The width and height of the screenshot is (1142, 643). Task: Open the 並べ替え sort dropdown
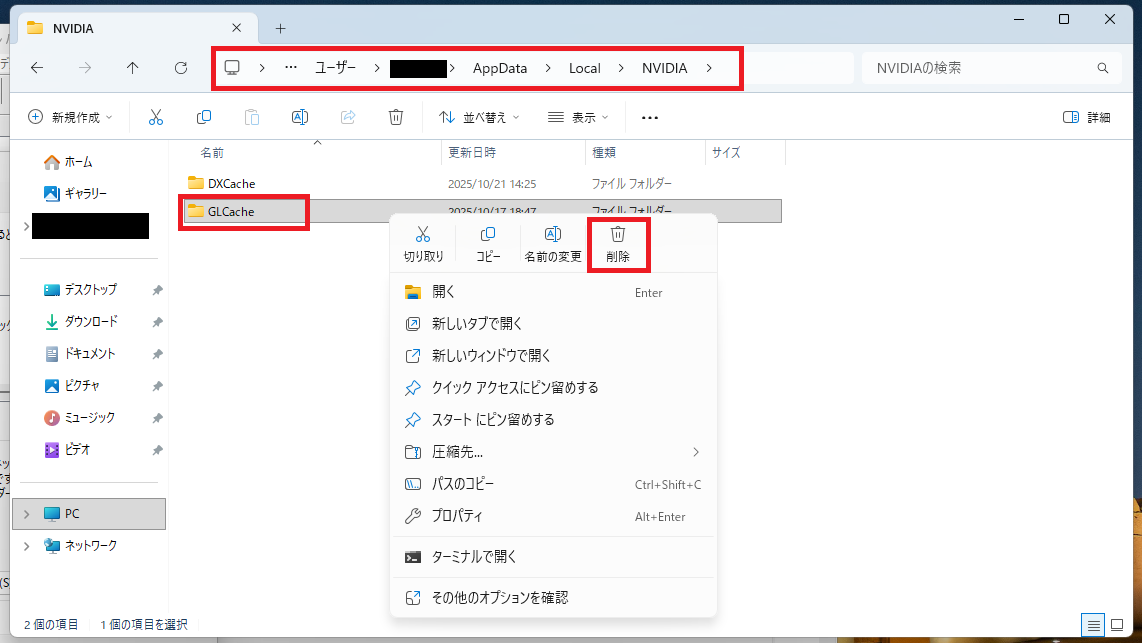click(x=480, y=117)
